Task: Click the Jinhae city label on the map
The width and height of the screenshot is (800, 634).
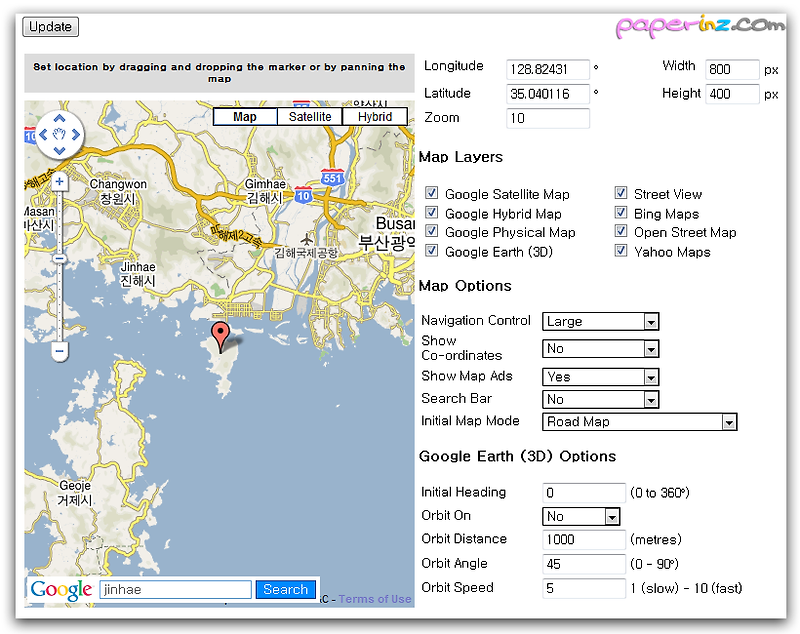Action: click(x=138, y=274)
